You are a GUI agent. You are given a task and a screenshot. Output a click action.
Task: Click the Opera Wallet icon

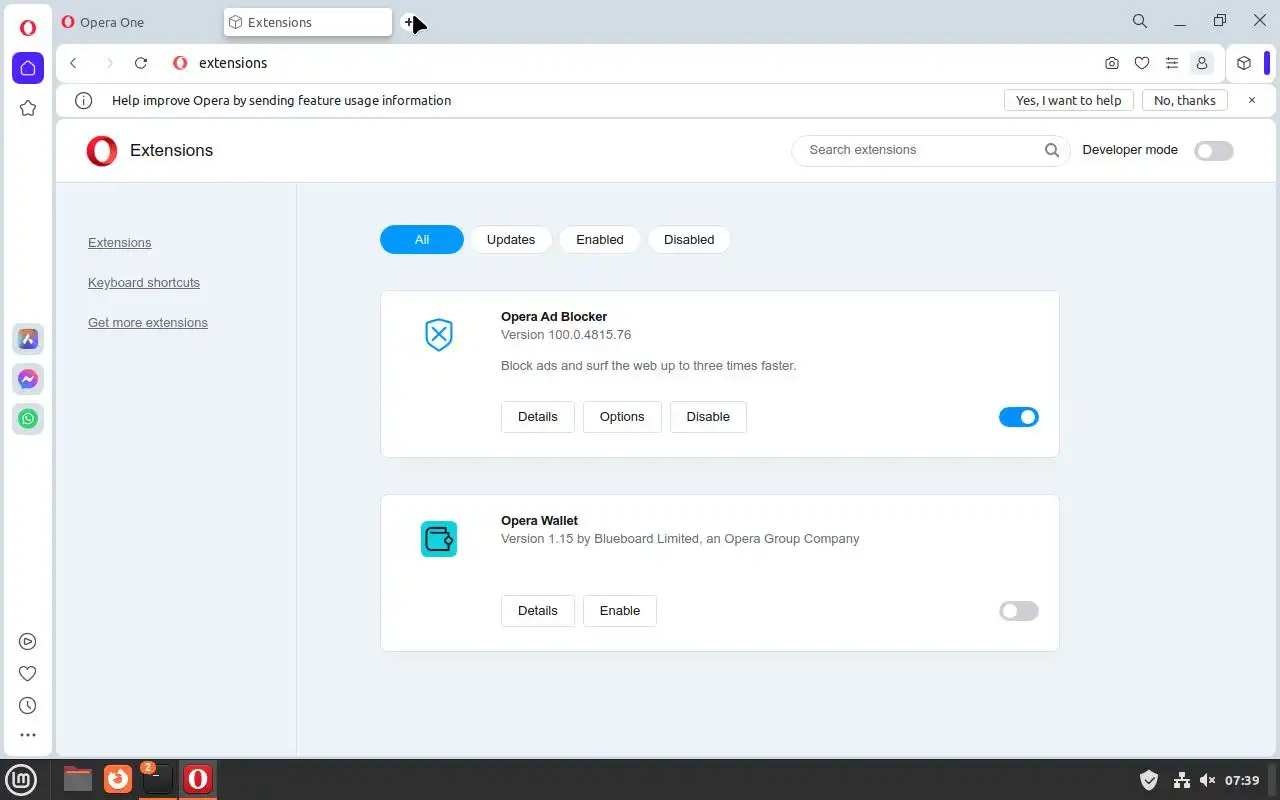[439, 539]
